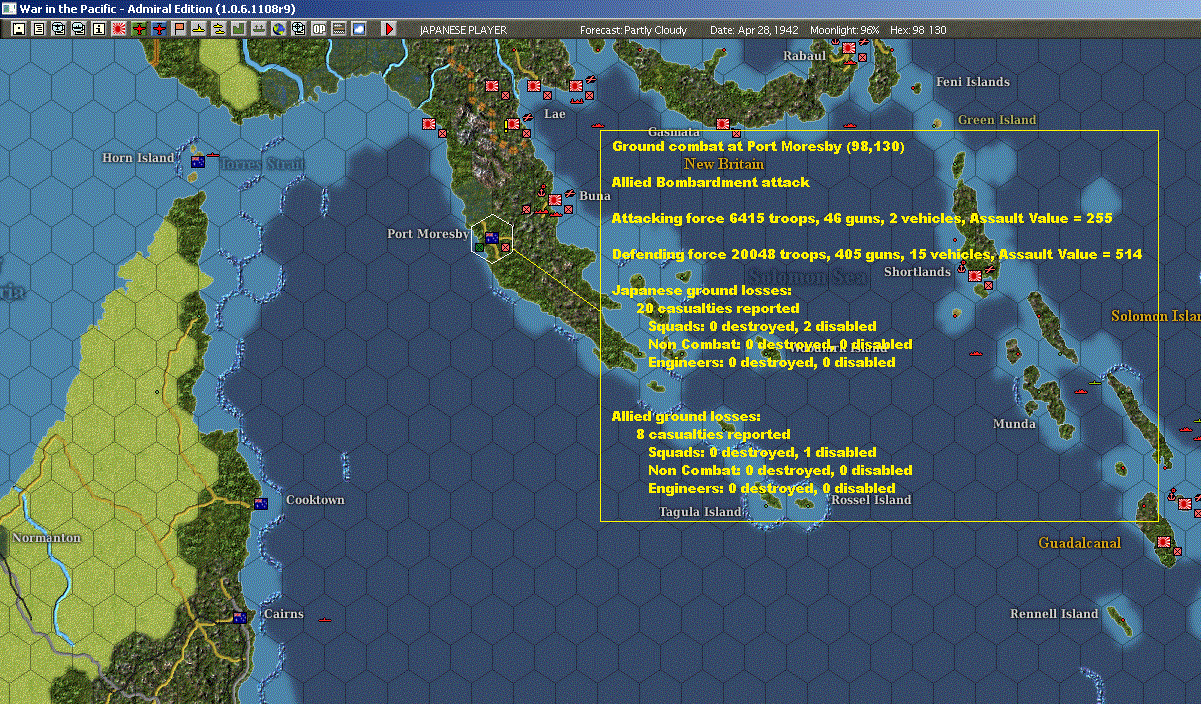1201x704 pixels.
Task: Select the Australian flag at Horn Island
Action: click(x=197, y=161)
